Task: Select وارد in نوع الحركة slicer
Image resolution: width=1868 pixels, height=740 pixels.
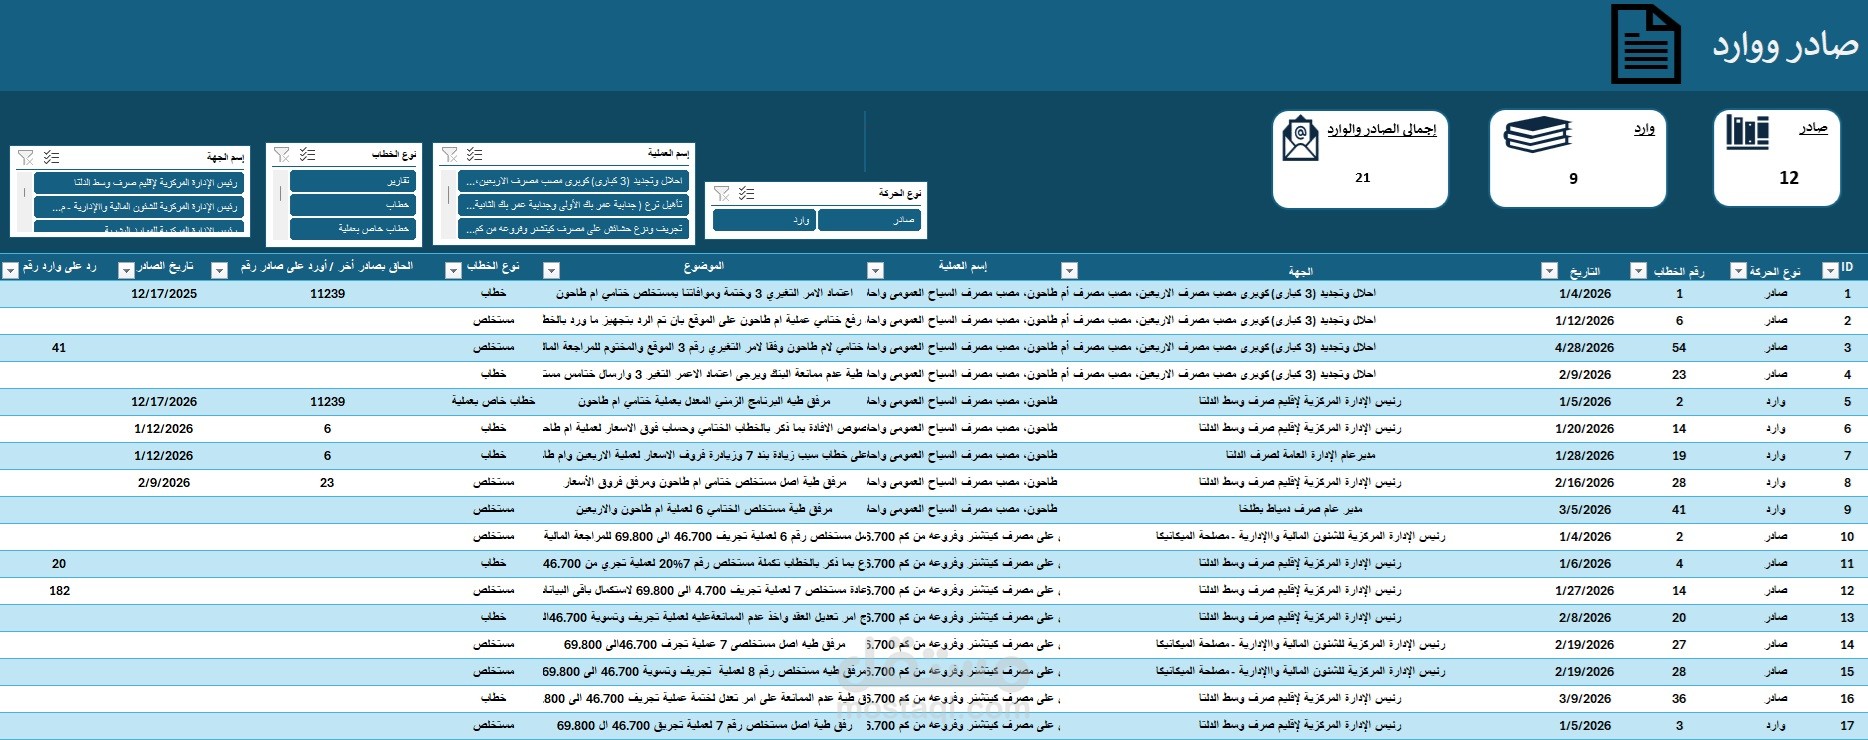Action: pyautogui.click(x=764, y=220)
